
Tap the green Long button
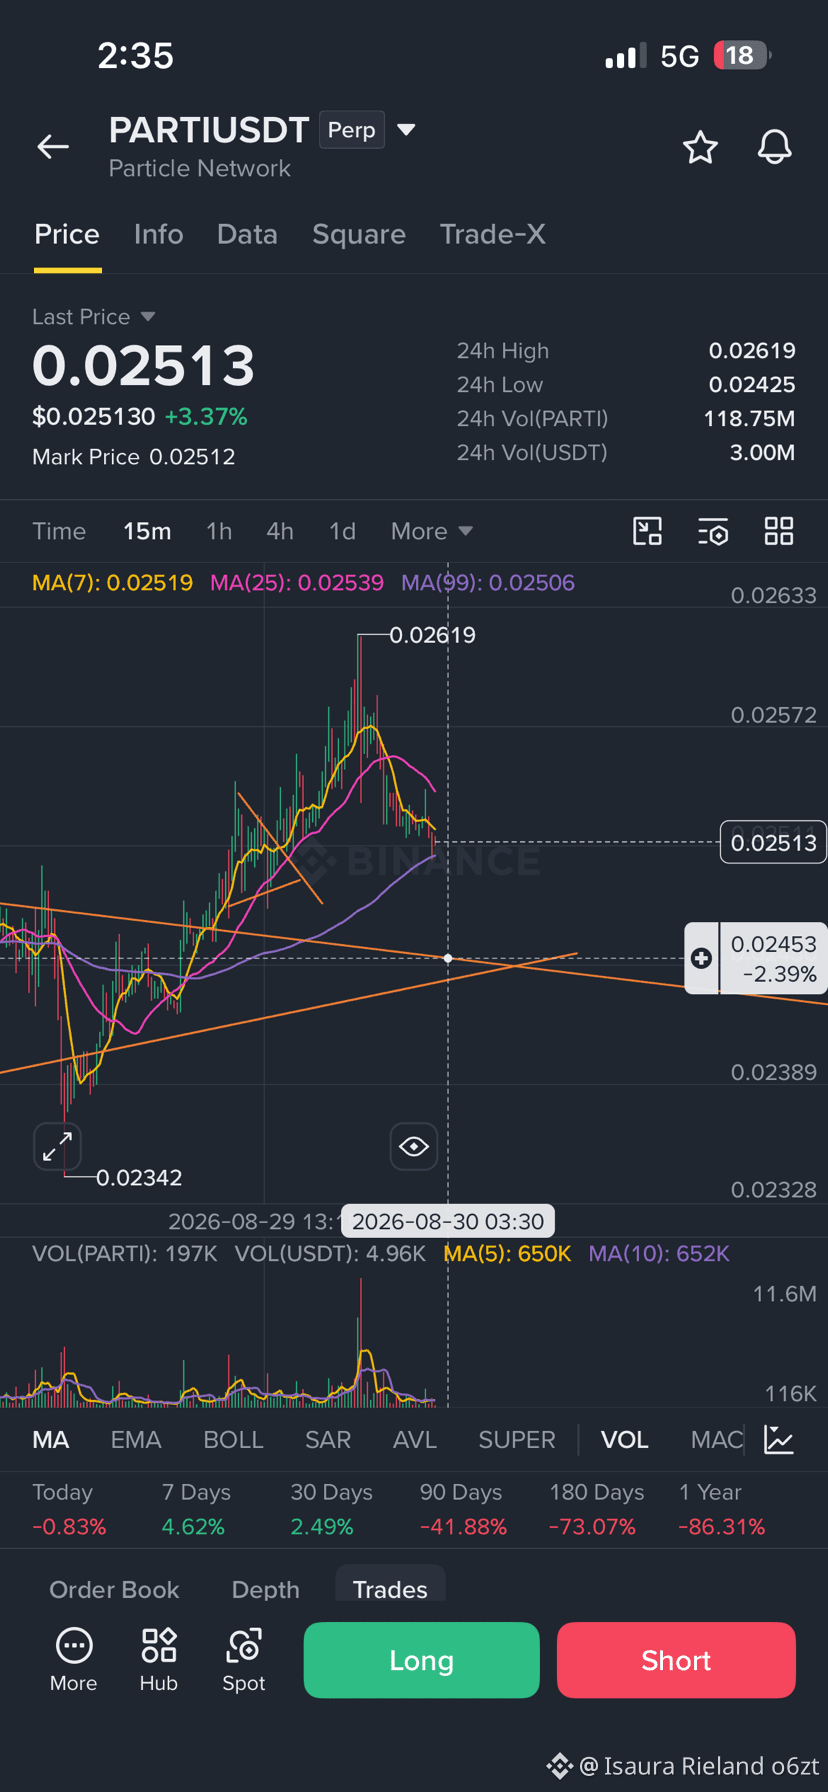[x=421, y=1660]
